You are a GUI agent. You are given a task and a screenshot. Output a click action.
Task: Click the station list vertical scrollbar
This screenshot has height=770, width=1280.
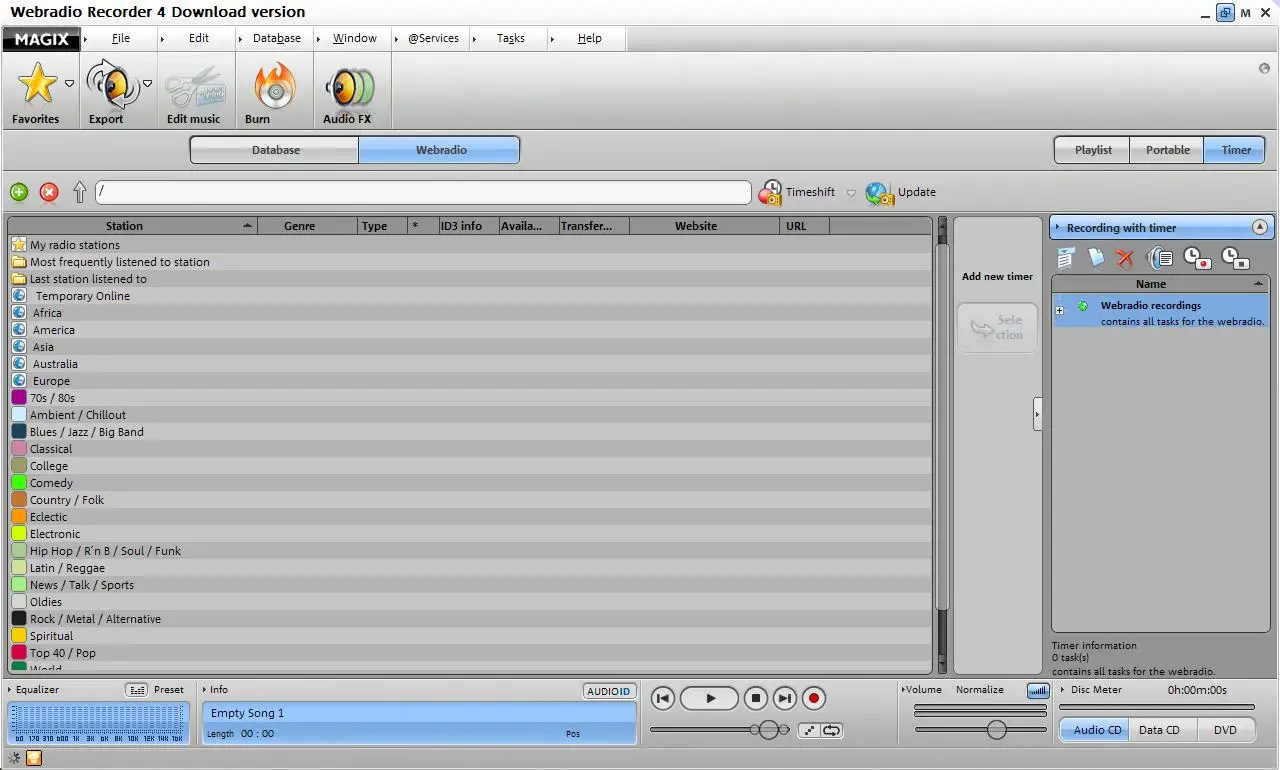tap(941, 446)
